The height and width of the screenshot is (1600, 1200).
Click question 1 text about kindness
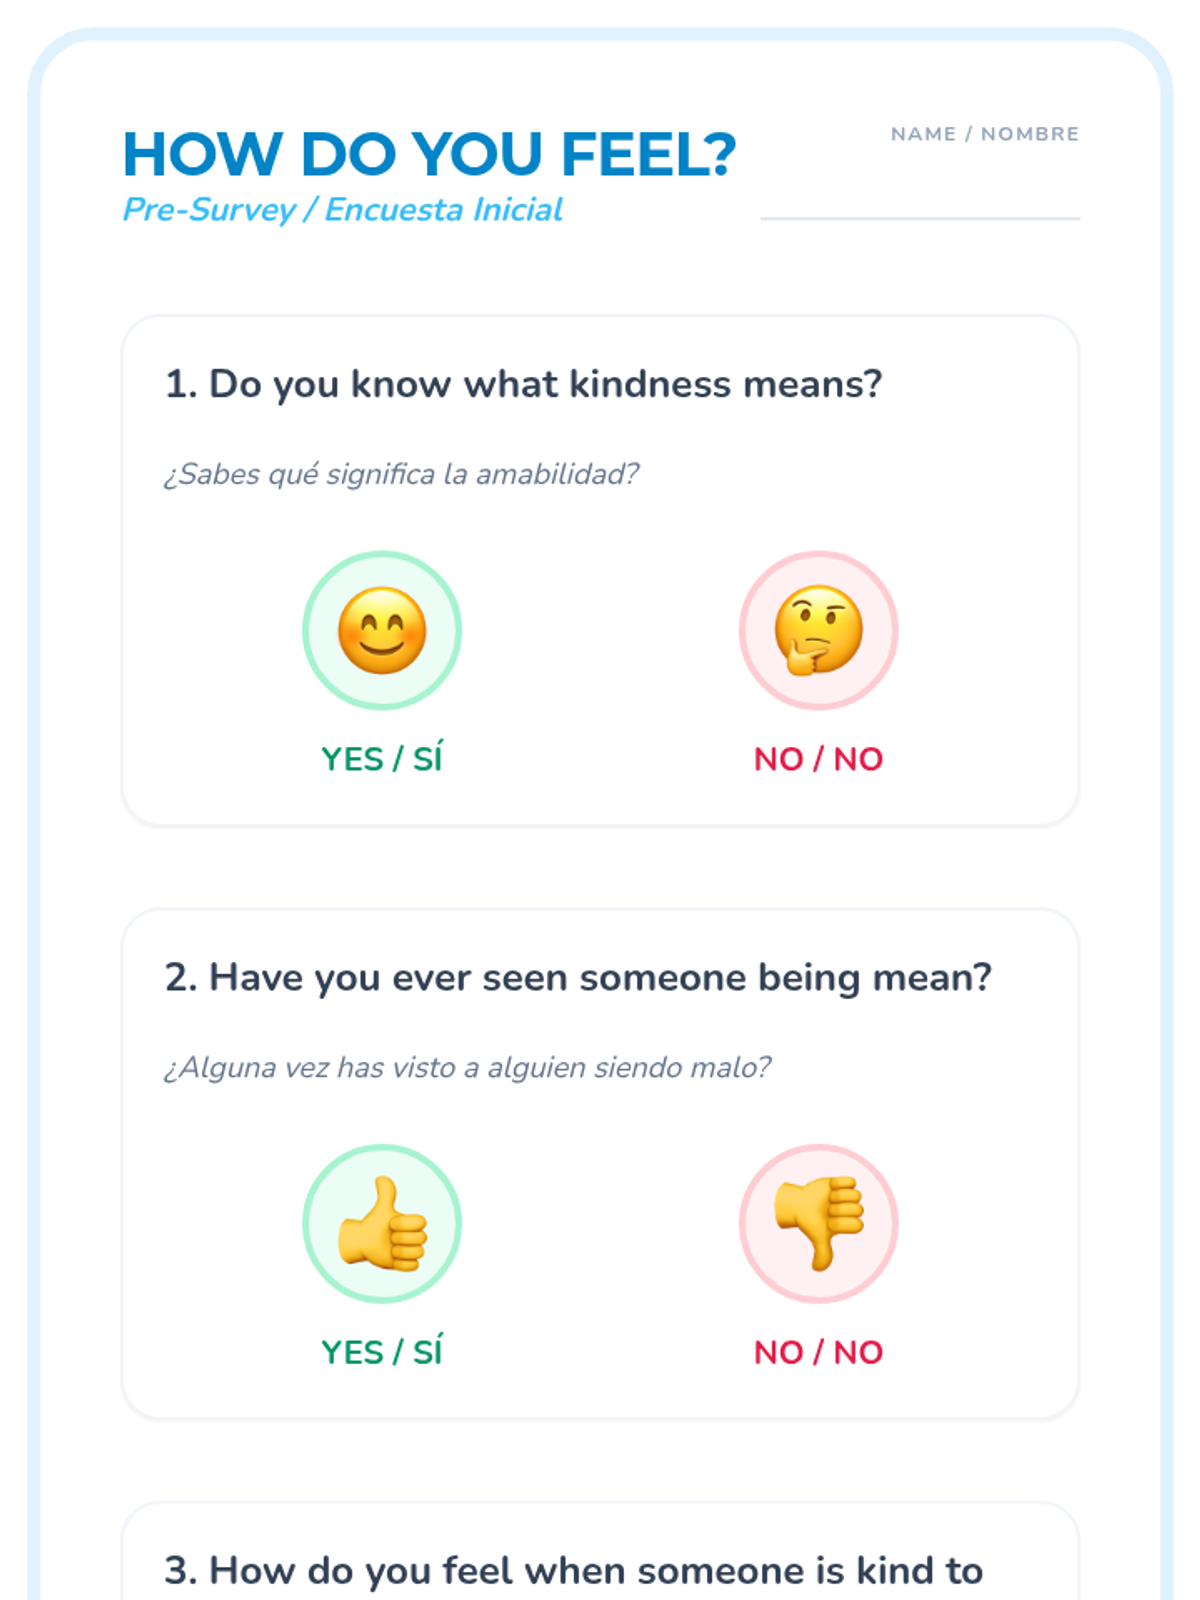pos(524,384)
